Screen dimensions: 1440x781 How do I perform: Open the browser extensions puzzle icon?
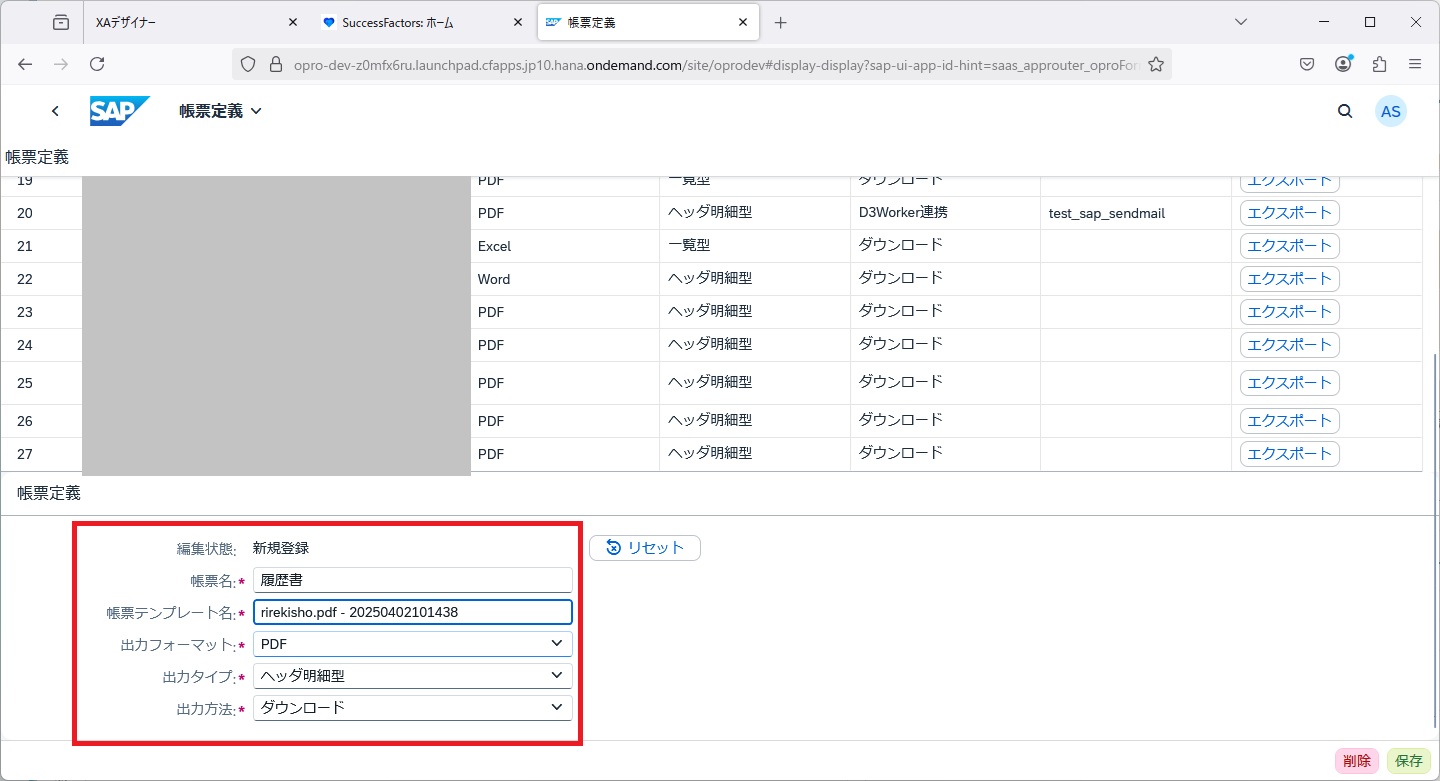[x=1379, y=64]
